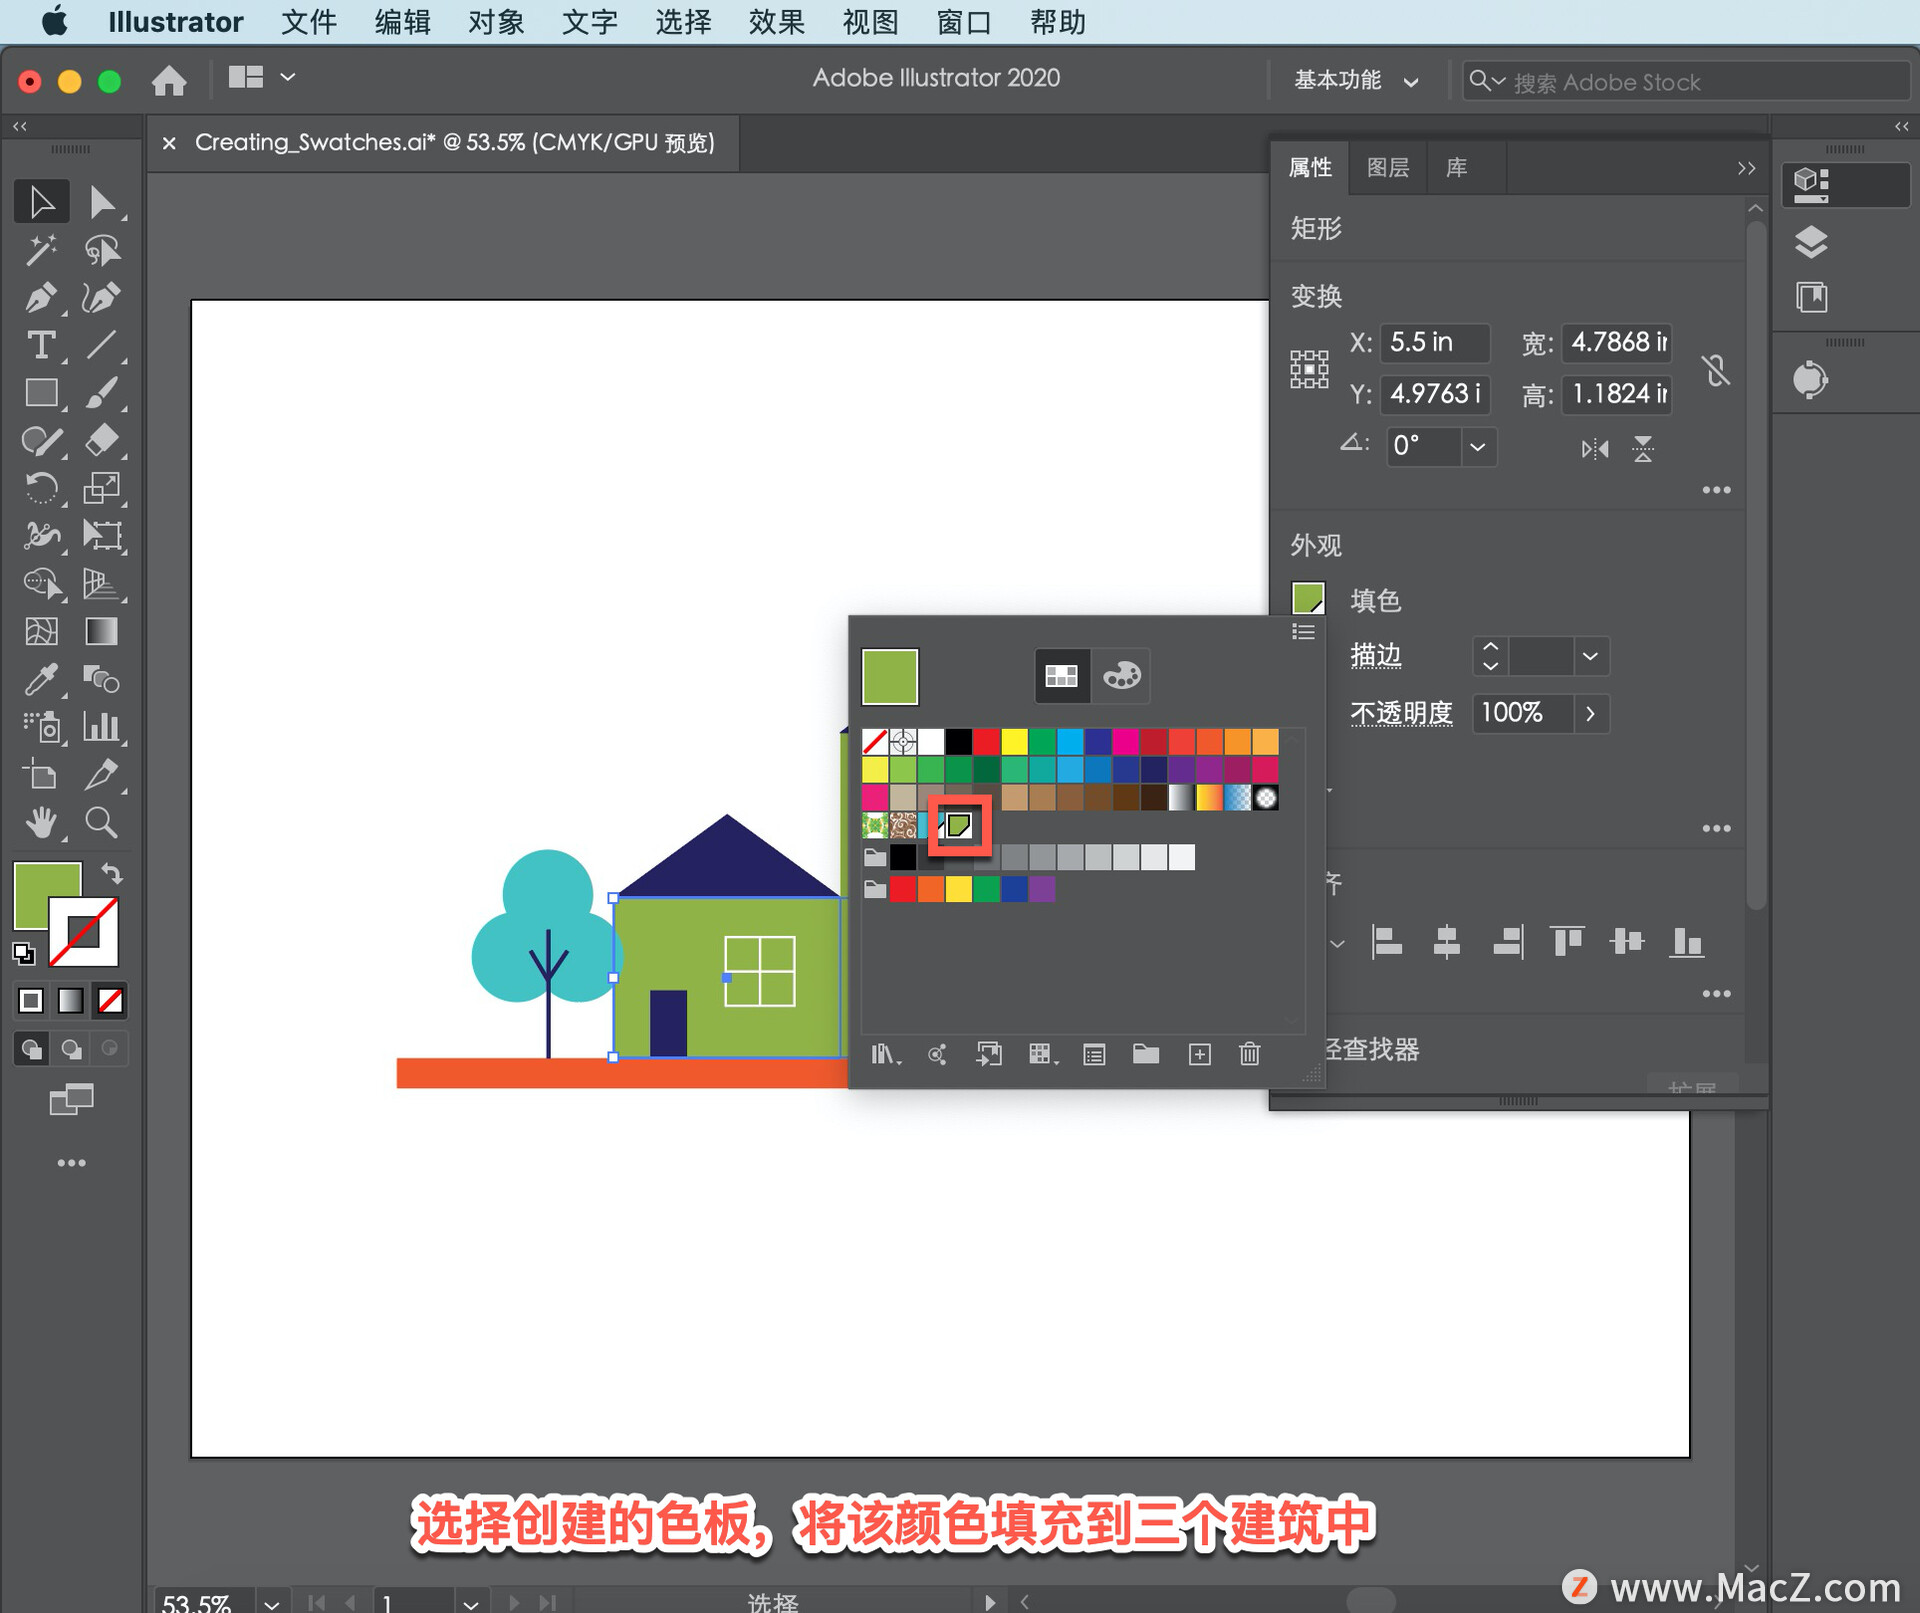The height and width of the screenshot is (1613, 1920).
Task: Edit more toolbar tools
Action: click(x=71, y=1163)
